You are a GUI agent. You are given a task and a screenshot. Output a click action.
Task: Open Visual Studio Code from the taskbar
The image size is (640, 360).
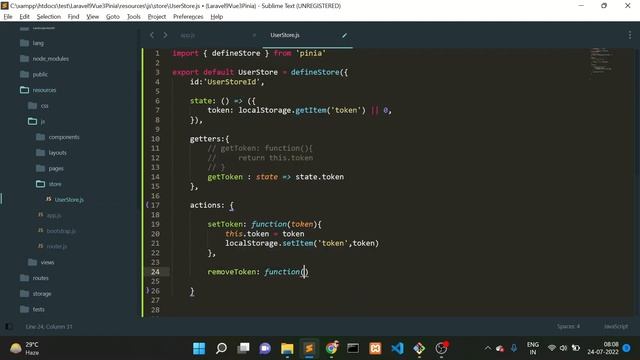(x=397, y=348)
